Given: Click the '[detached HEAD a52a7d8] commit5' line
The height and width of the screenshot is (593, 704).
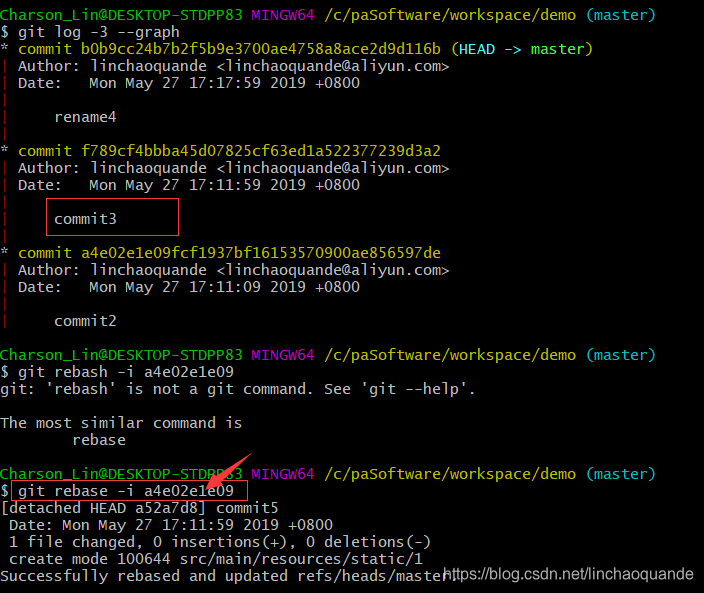Looking at the screenshot, I should pos(139,508).
